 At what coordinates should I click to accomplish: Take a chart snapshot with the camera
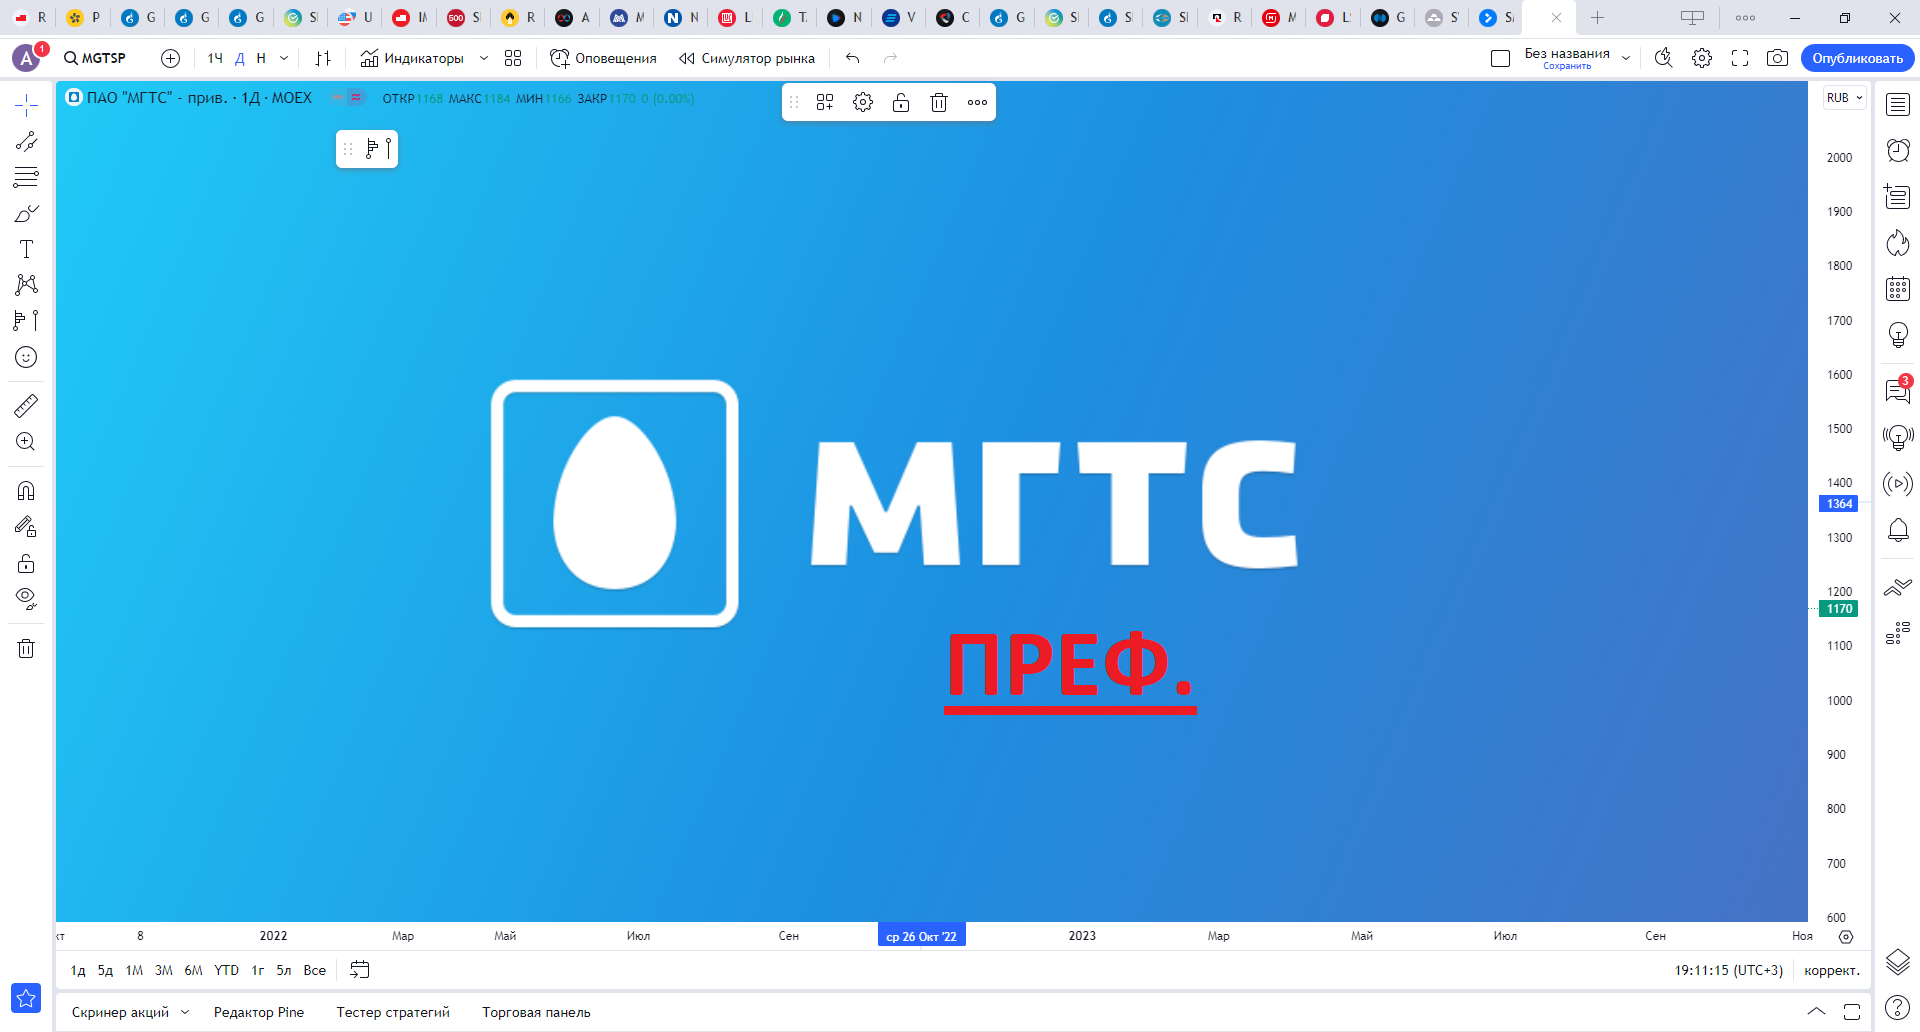coord(1777,58)
